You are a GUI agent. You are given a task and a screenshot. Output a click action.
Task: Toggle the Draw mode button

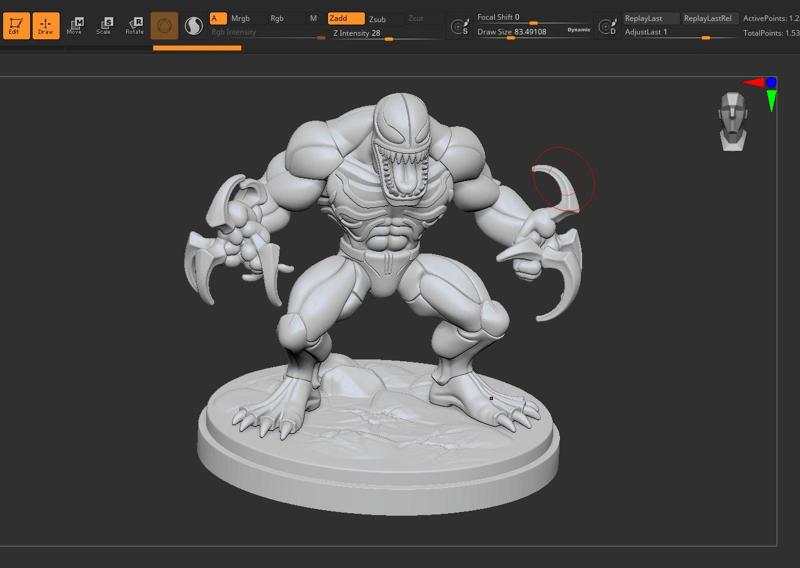(46, 26)
